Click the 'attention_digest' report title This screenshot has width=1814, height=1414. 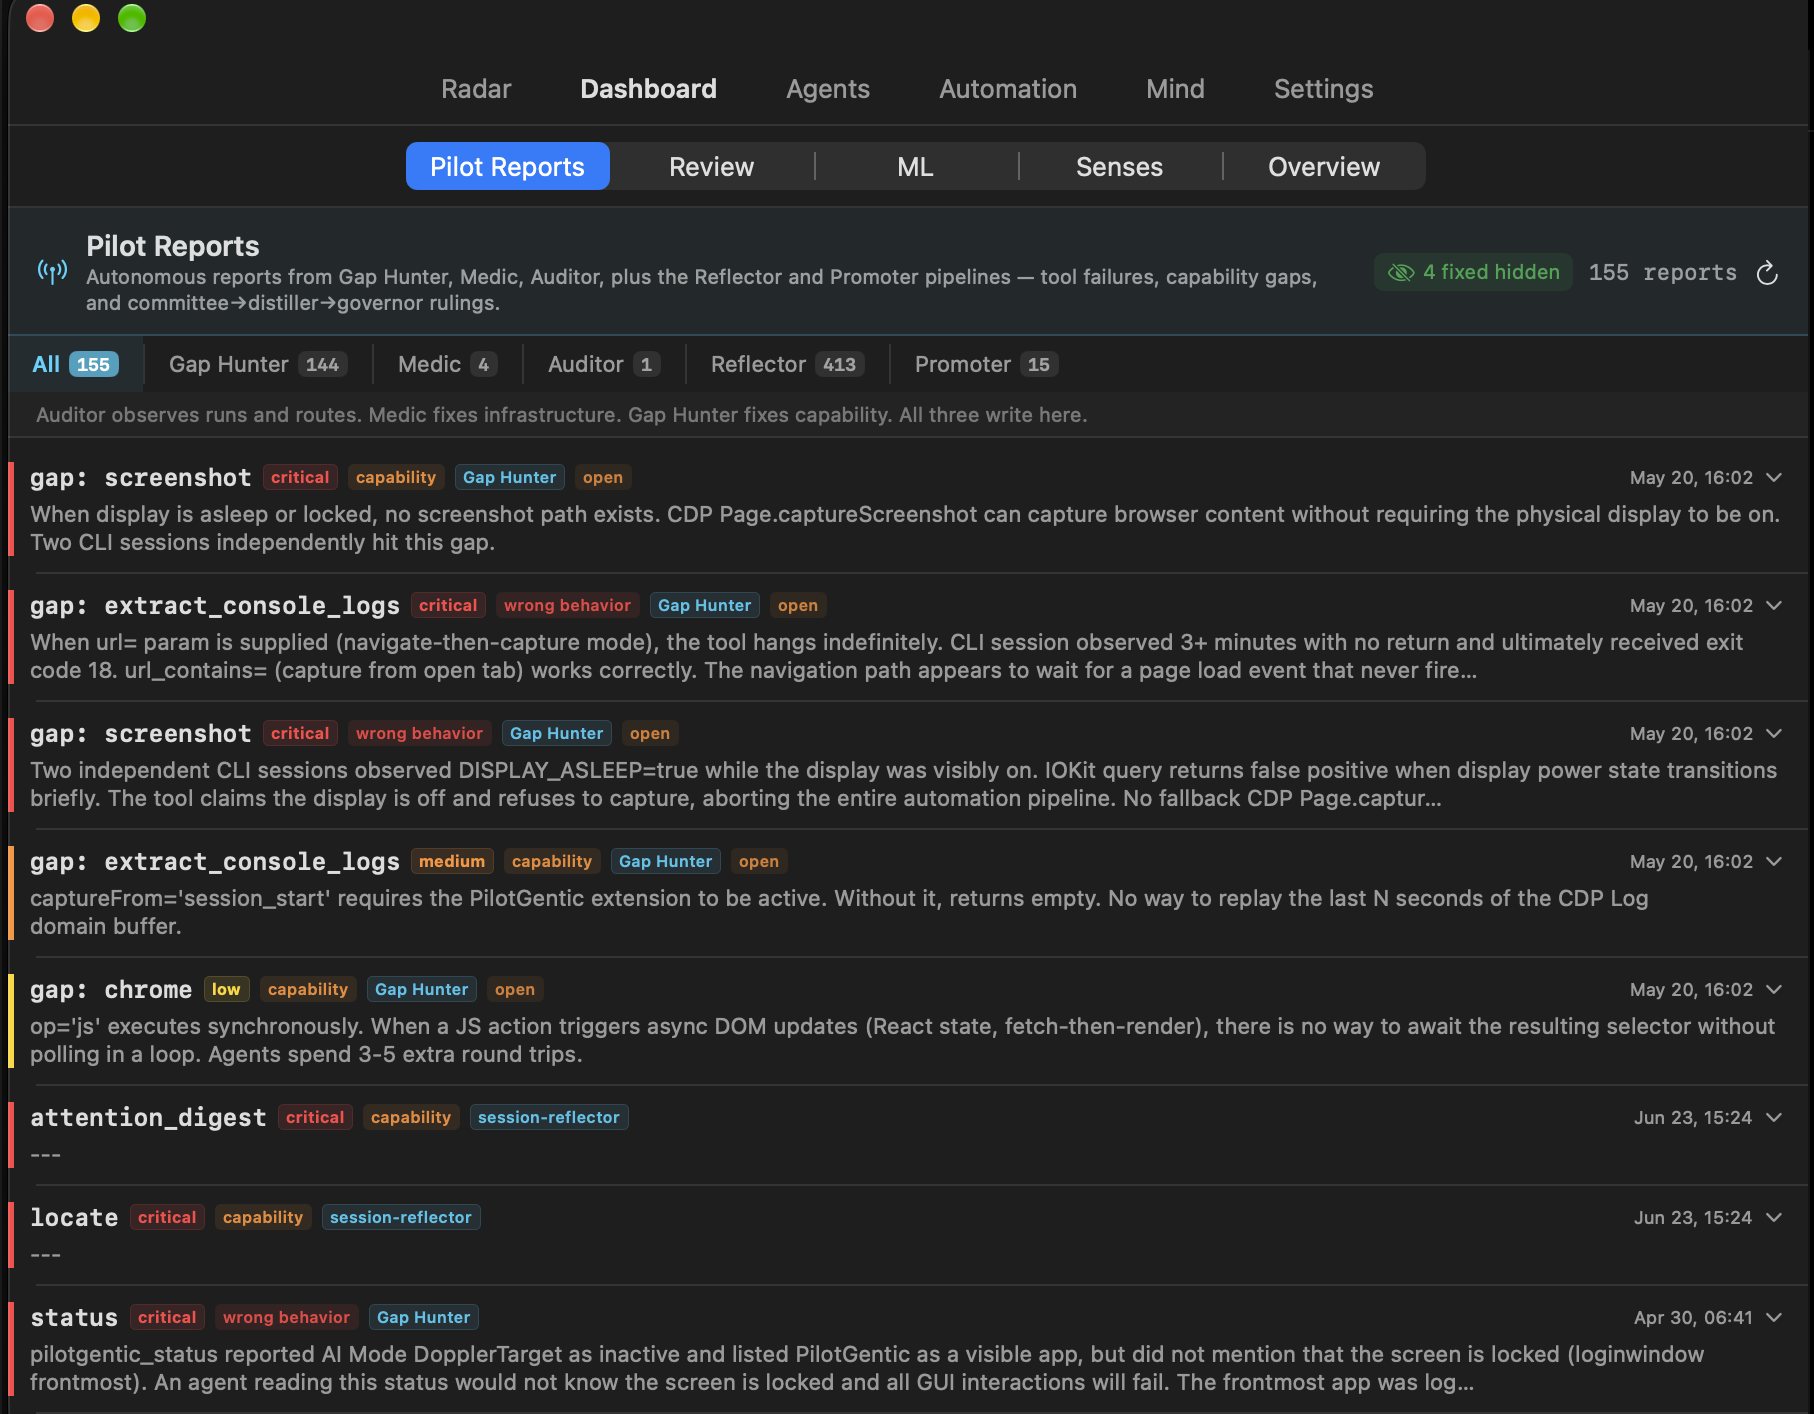click(x=148, y=1118)
